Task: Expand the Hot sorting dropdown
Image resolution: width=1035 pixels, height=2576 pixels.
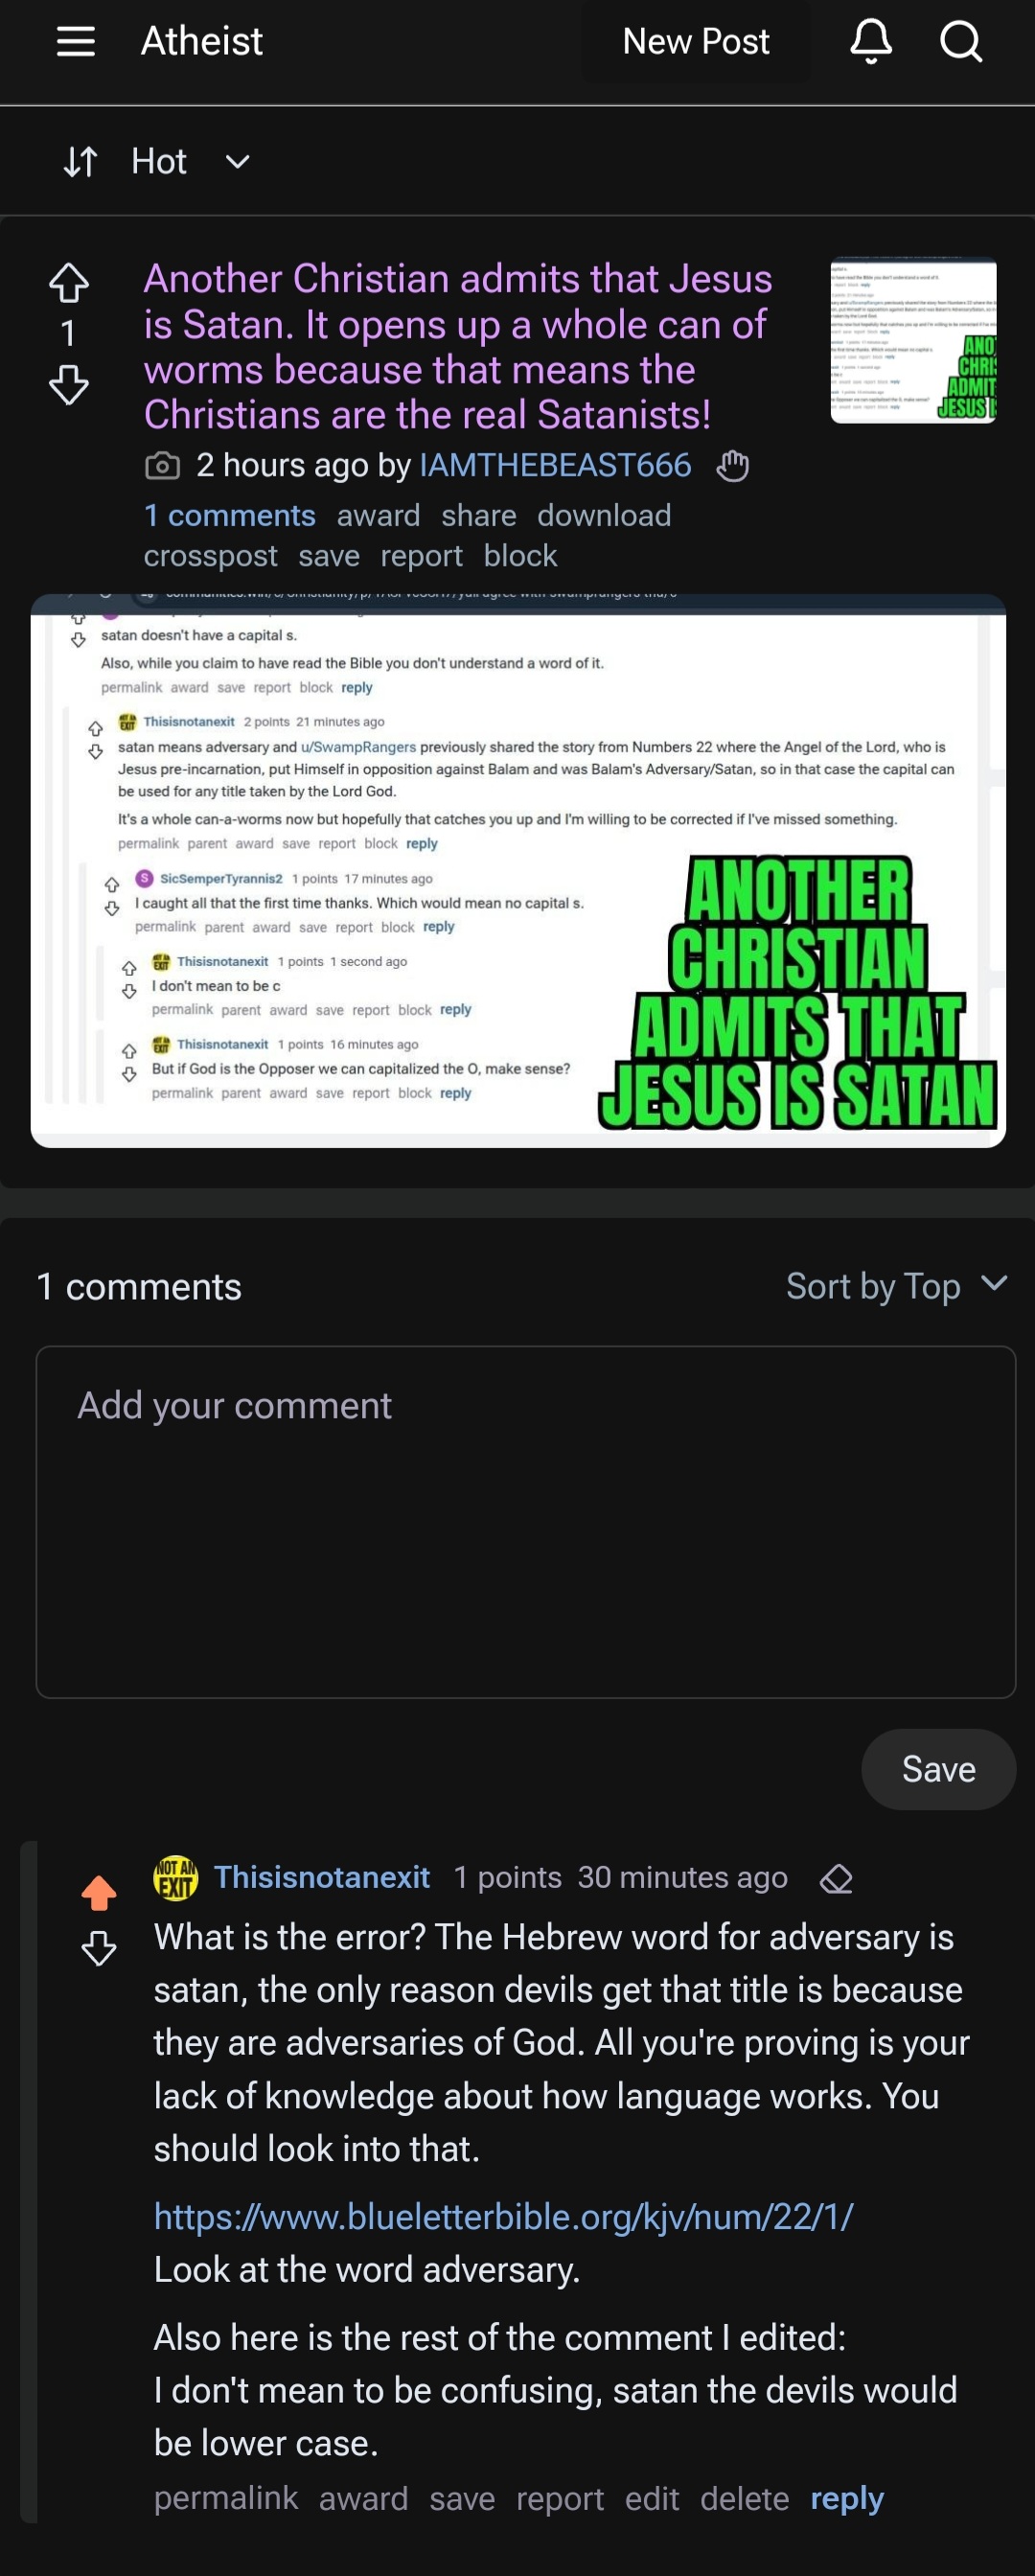Action: [x=237, y=161]
